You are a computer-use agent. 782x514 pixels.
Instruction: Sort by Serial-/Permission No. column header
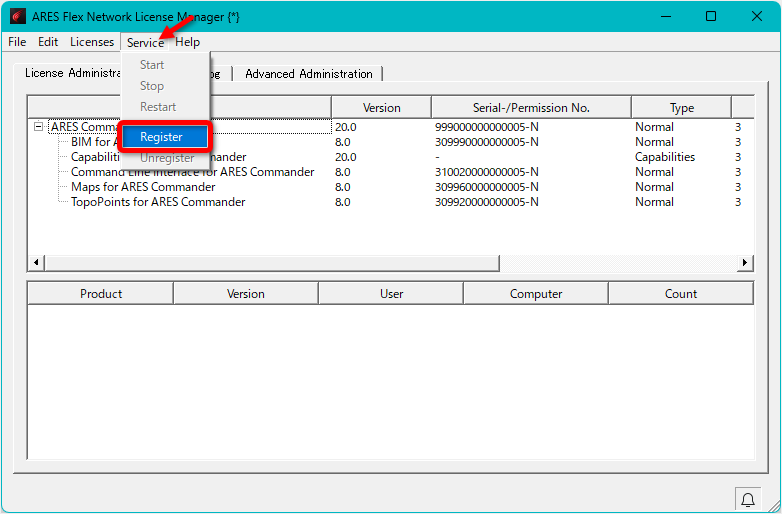[x=531, y=108]
